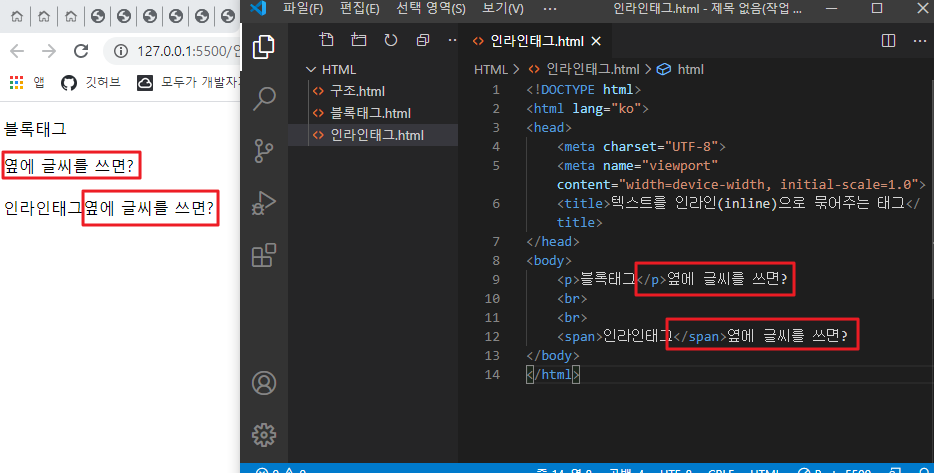Screen dimensions: 934x473
Task: View site information icon in address bar
Action: pos(121,51)
